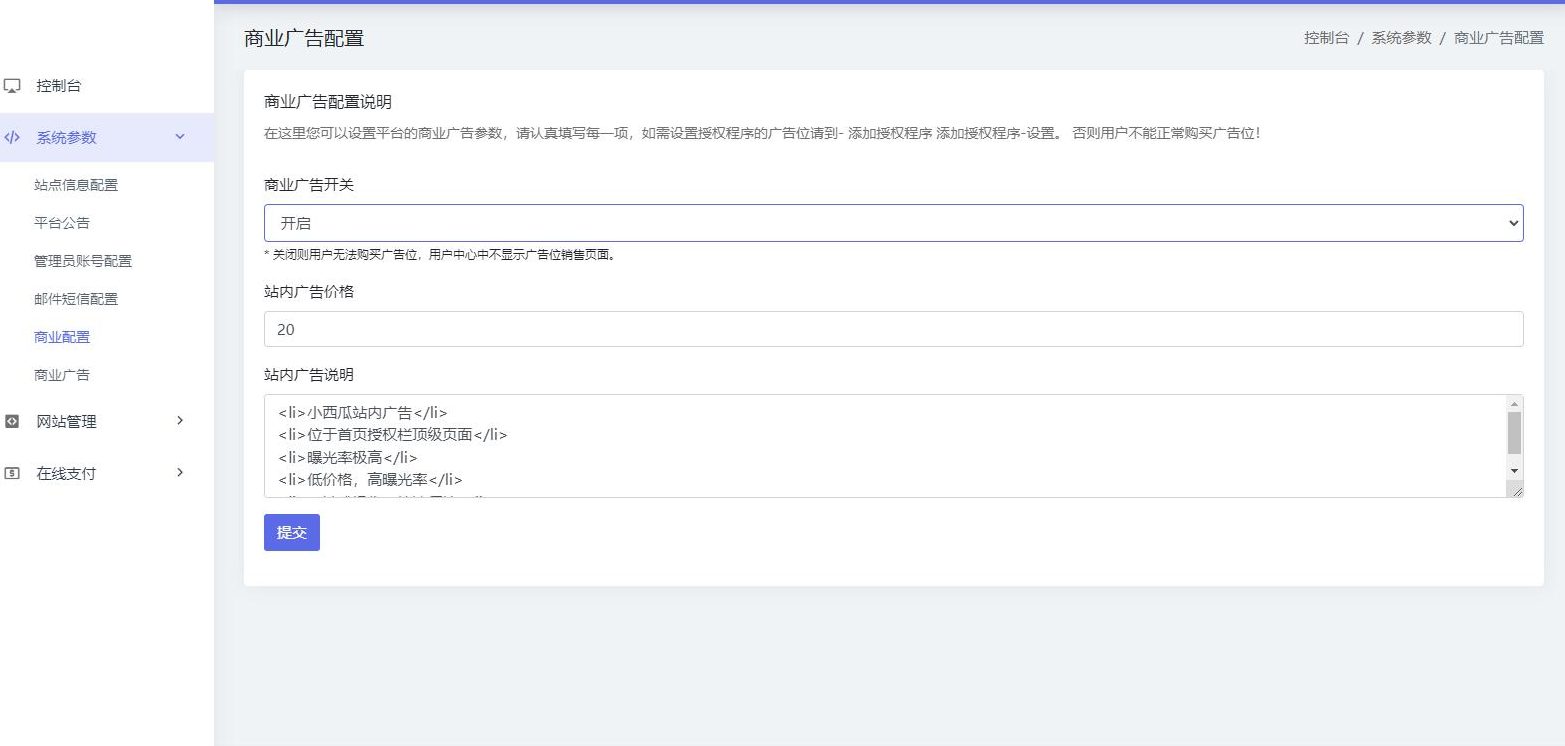Expand the 网站管理 menu arrow
Image resolution: width=1565 pixels, height=746 pixels.
coord(180,421)
